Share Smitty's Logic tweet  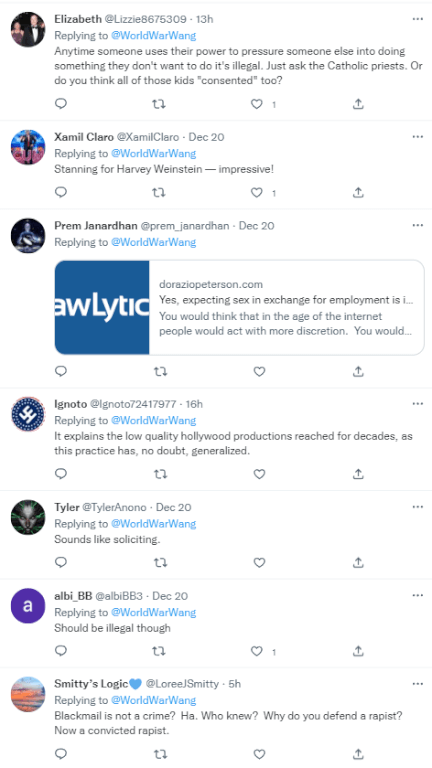click(358, 753)
